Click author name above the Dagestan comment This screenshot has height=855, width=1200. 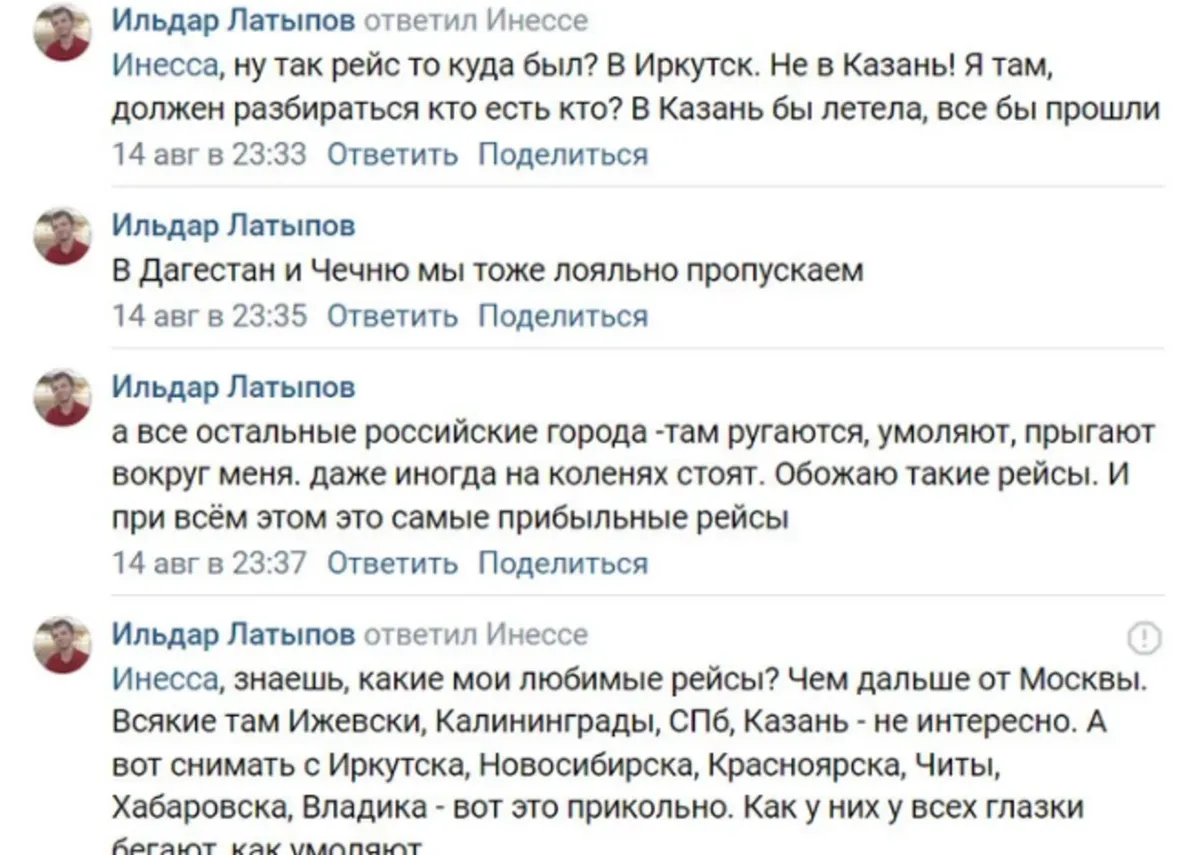pyautogui.click(x=233, y=225)
